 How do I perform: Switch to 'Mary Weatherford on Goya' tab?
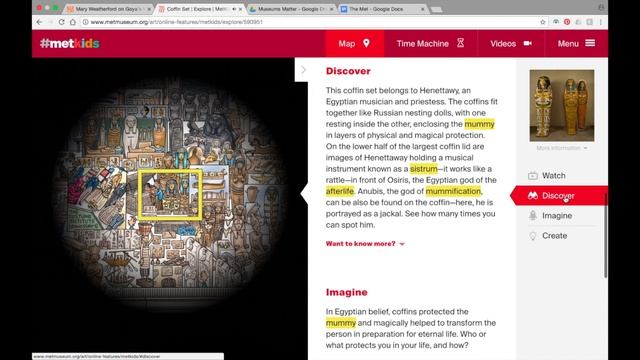109,9
